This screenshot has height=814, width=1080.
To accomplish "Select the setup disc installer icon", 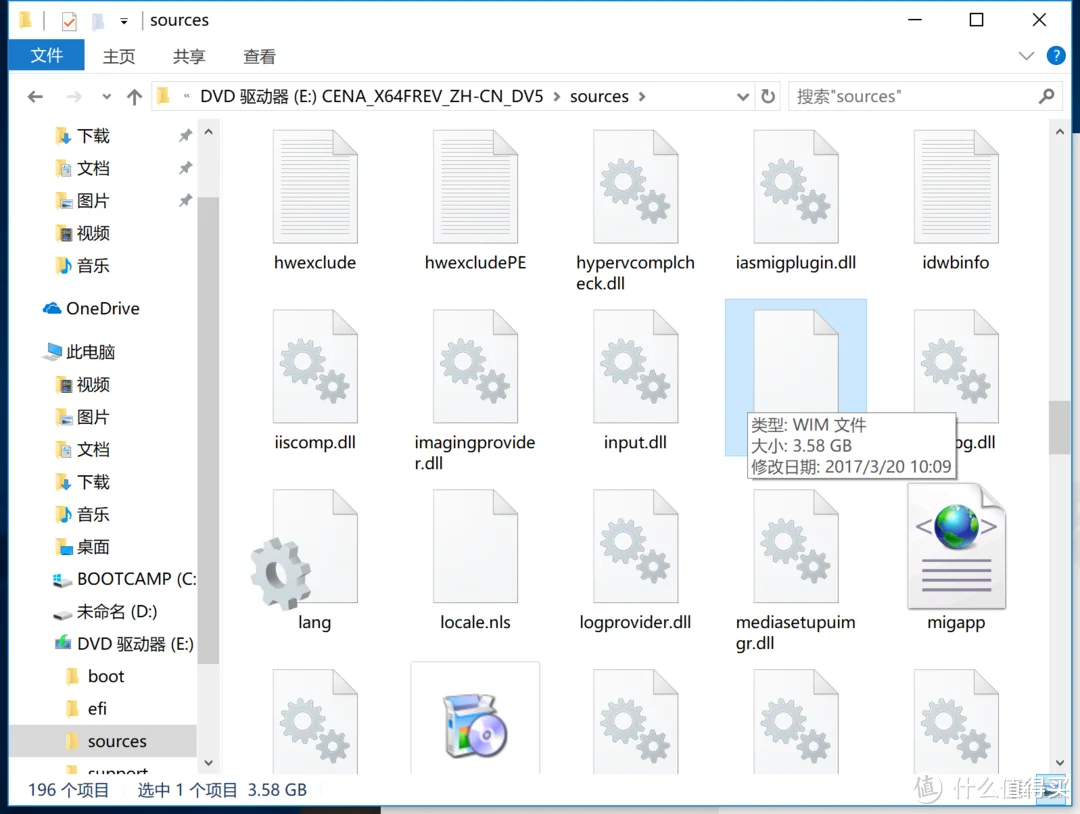I will tap(475, 724).
